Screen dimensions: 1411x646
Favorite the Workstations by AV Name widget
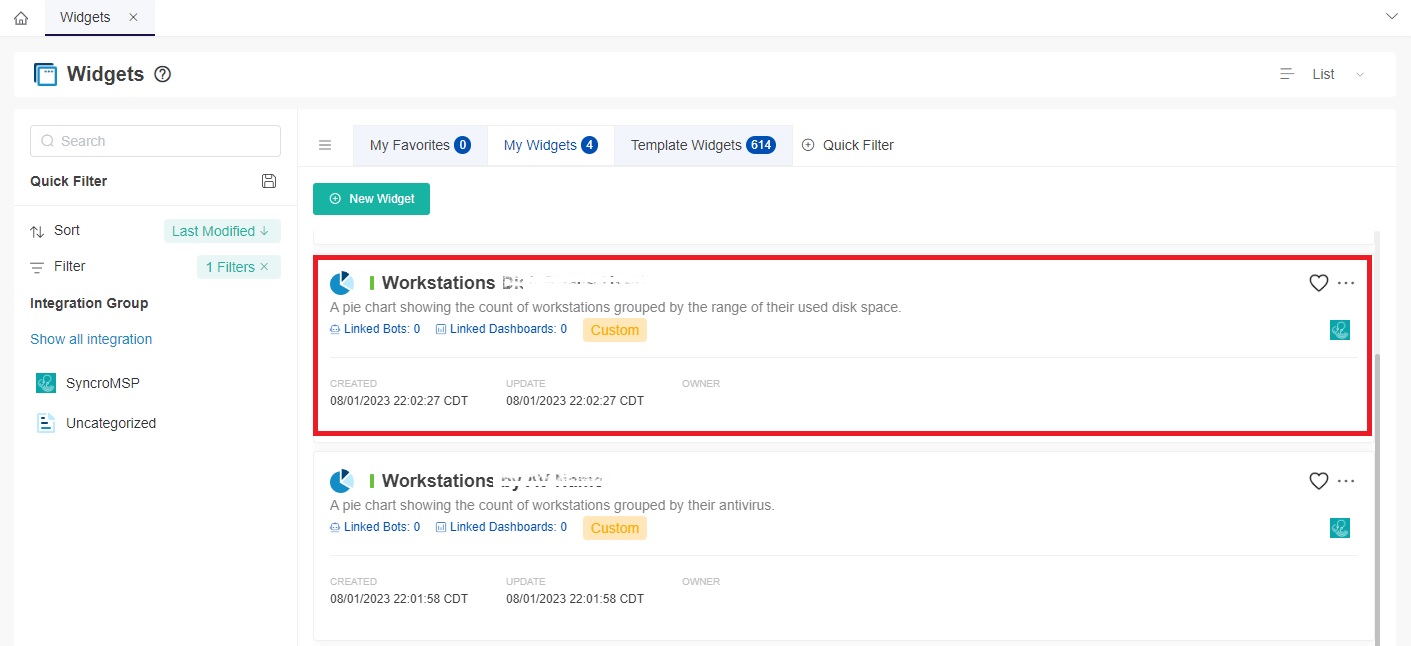click(x=1318, y=481)
